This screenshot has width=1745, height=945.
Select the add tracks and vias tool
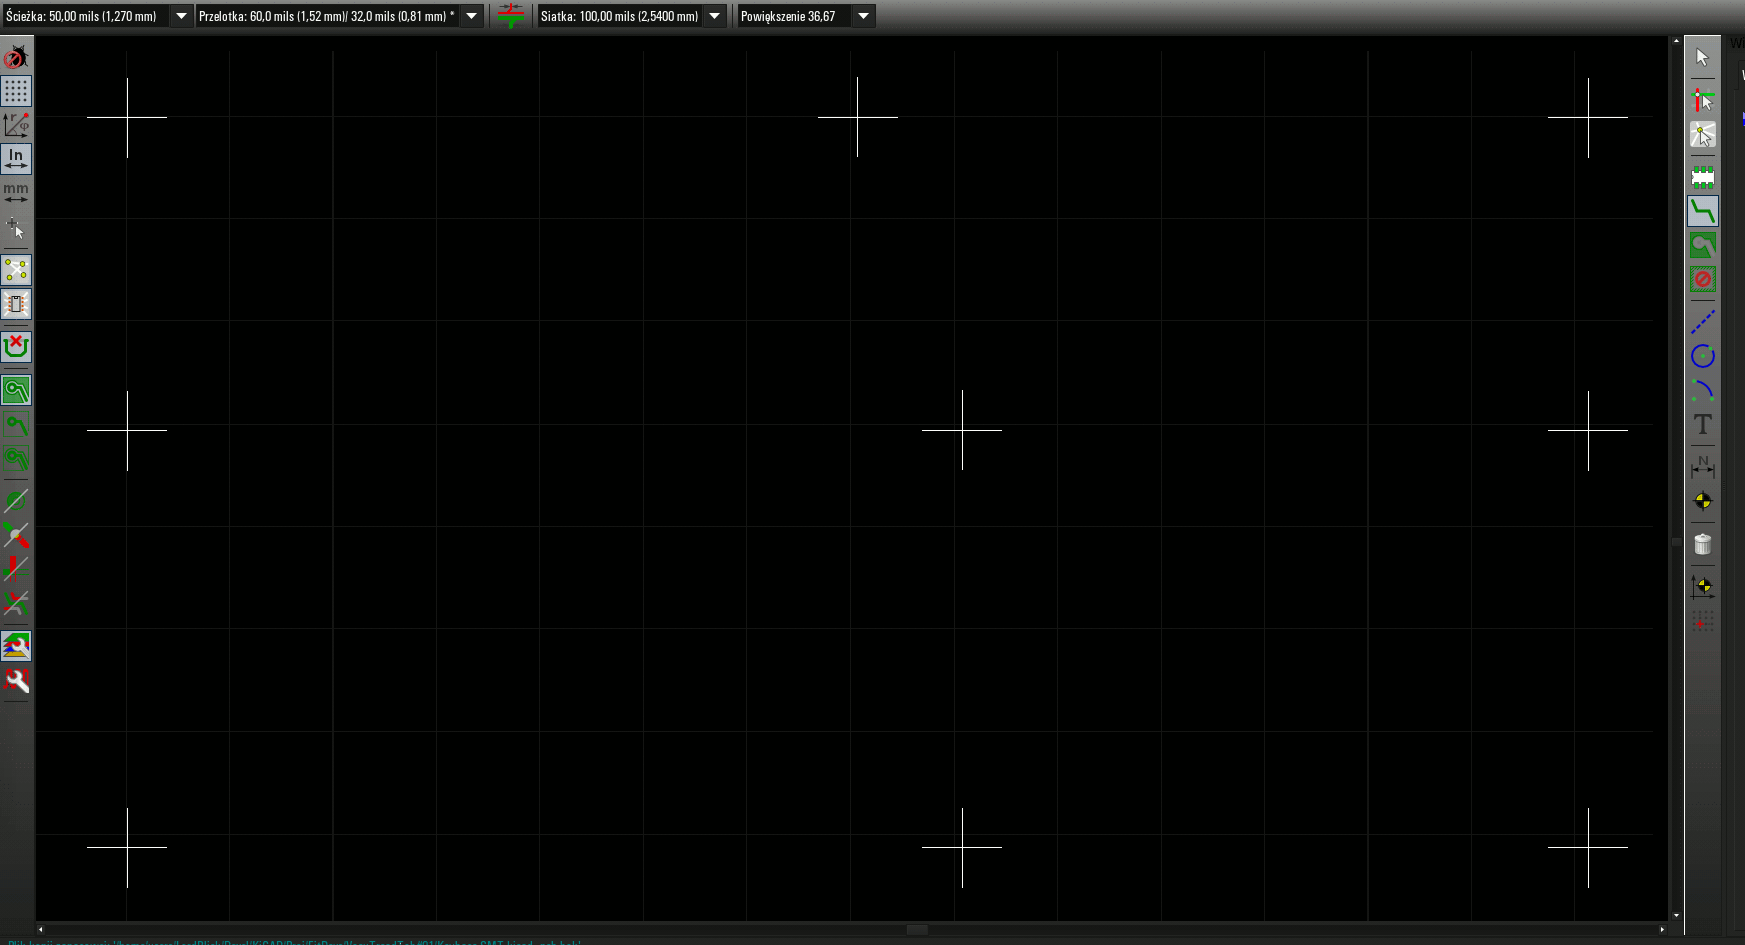pos(1703,211)
